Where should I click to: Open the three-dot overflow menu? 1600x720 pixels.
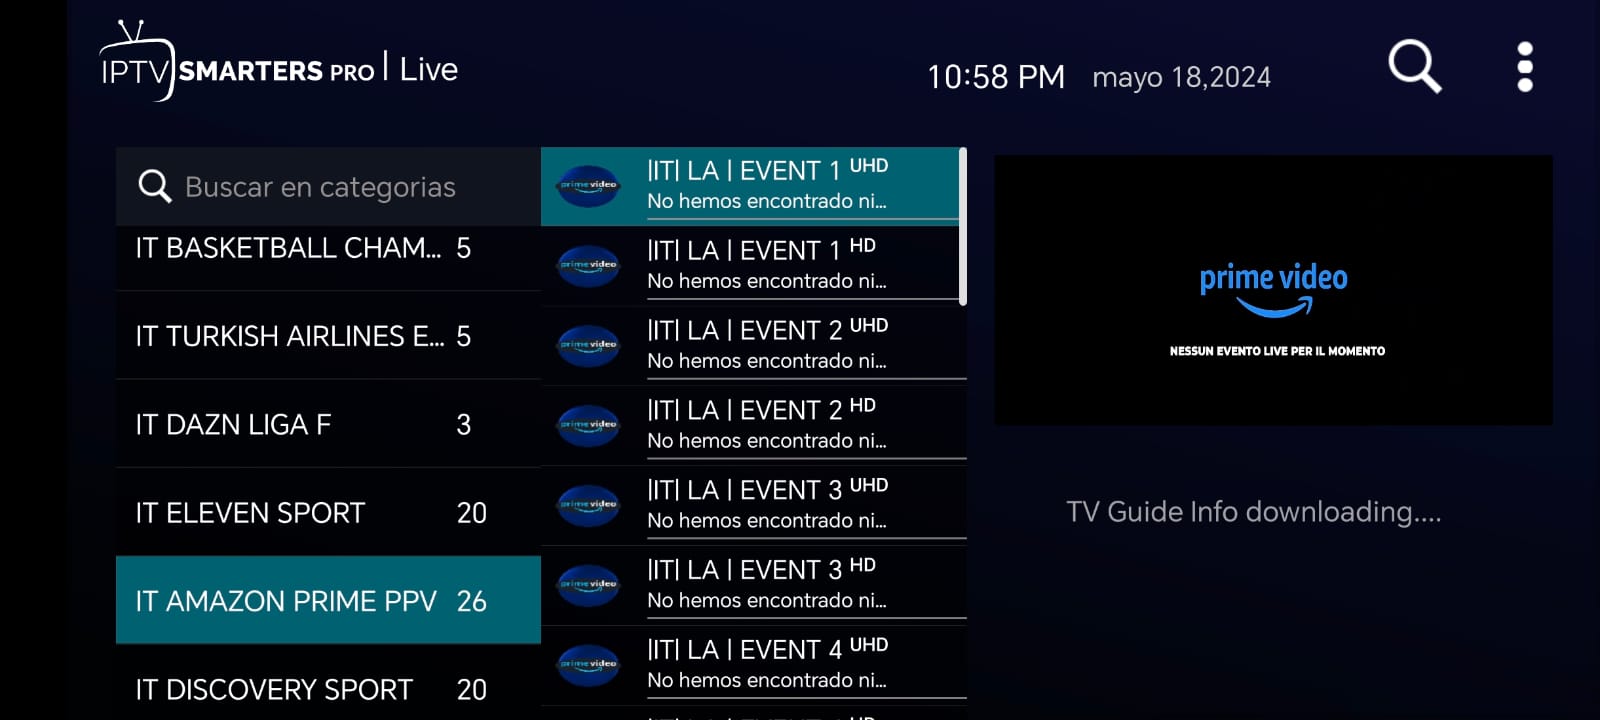coord(1525,67)
